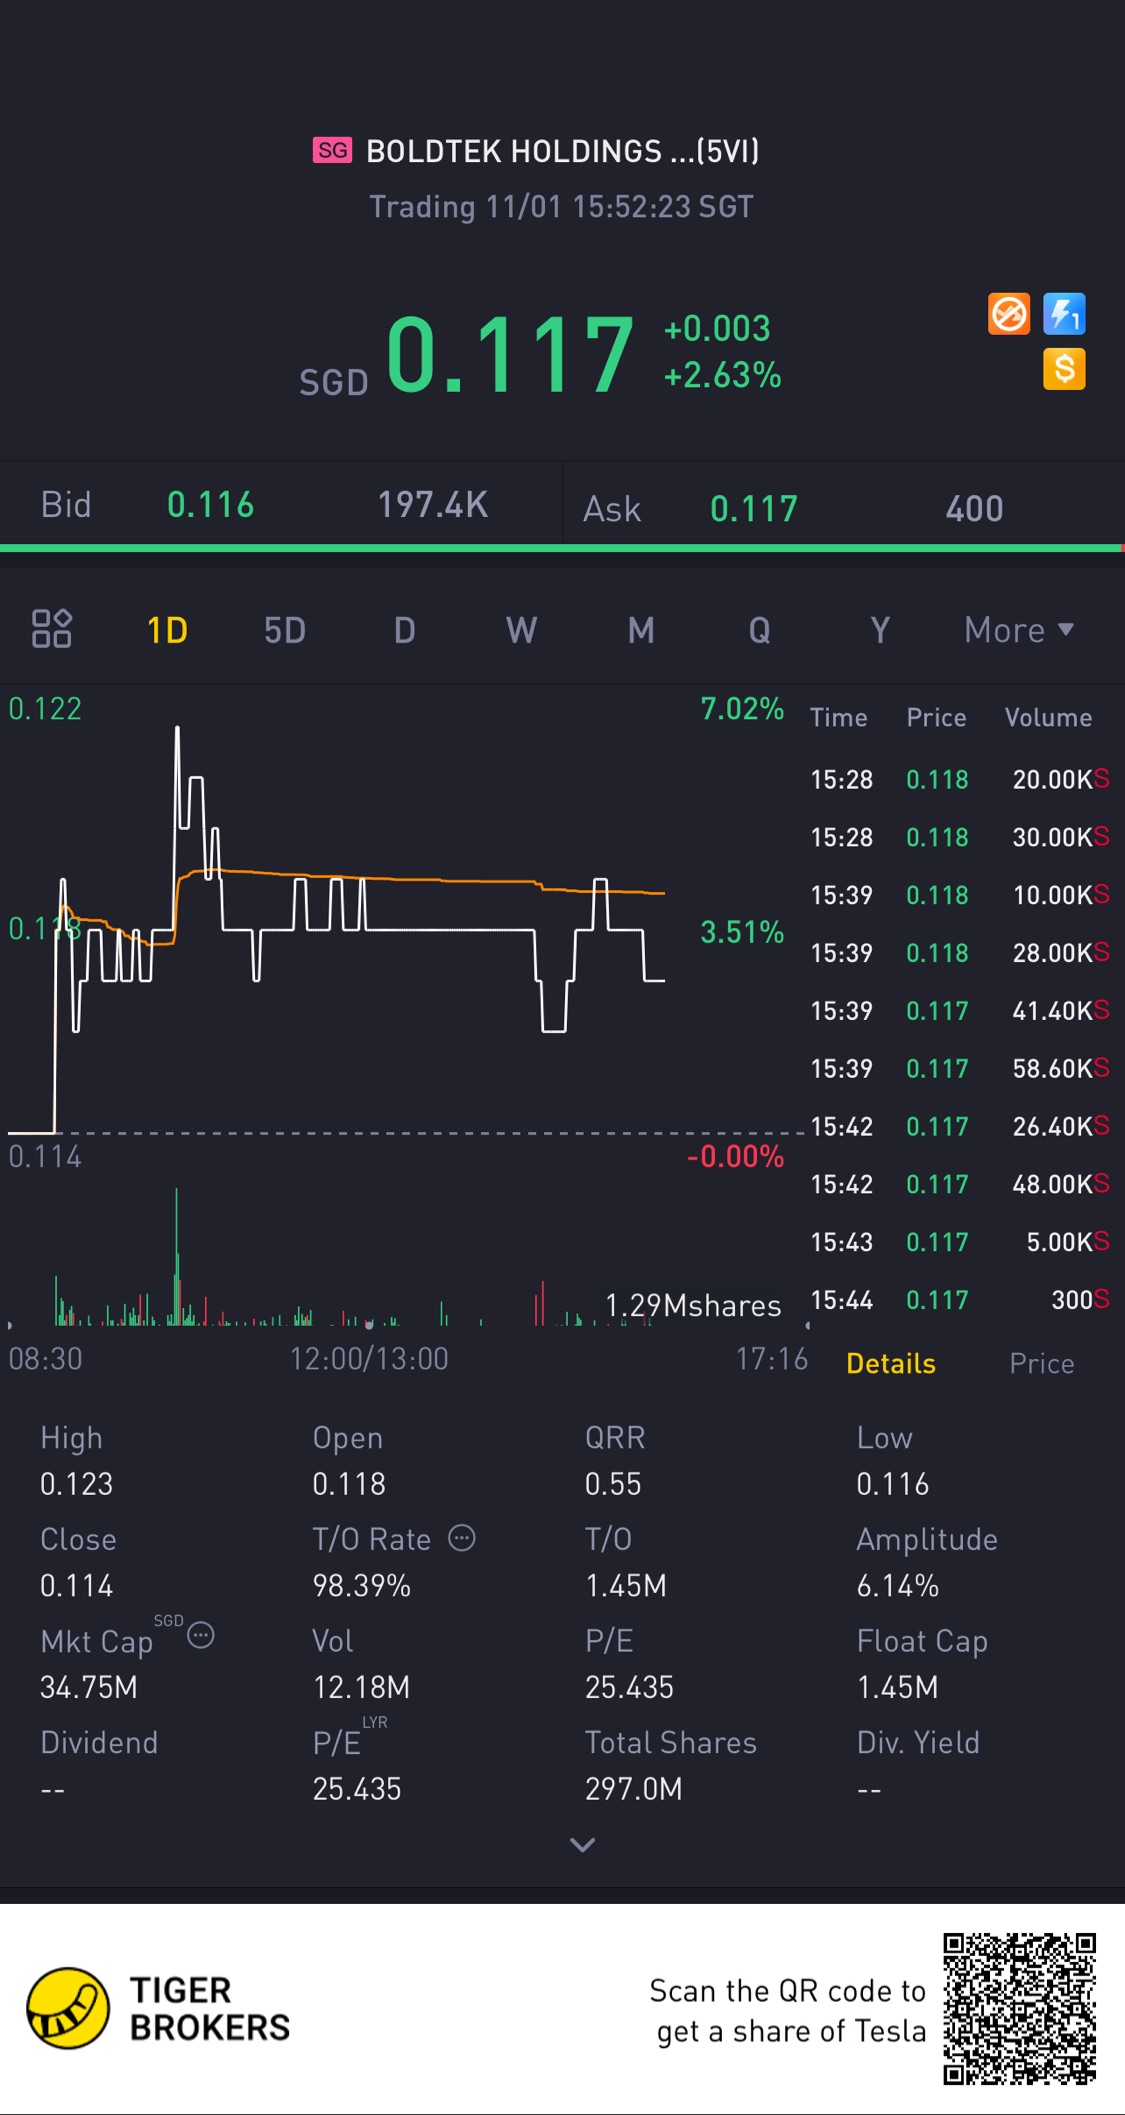This screenshot has height=2115, width=1125.
Task: Switch to the D daily chart tab
Action: 404,630
